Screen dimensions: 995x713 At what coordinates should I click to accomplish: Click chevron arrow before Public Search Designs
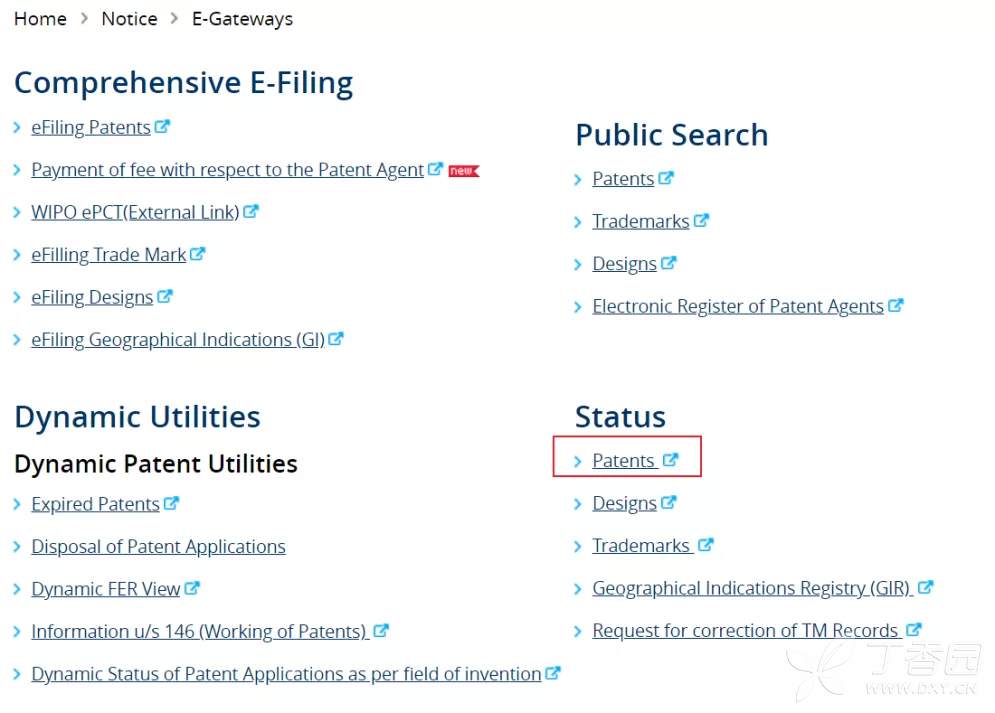[578, 264]
